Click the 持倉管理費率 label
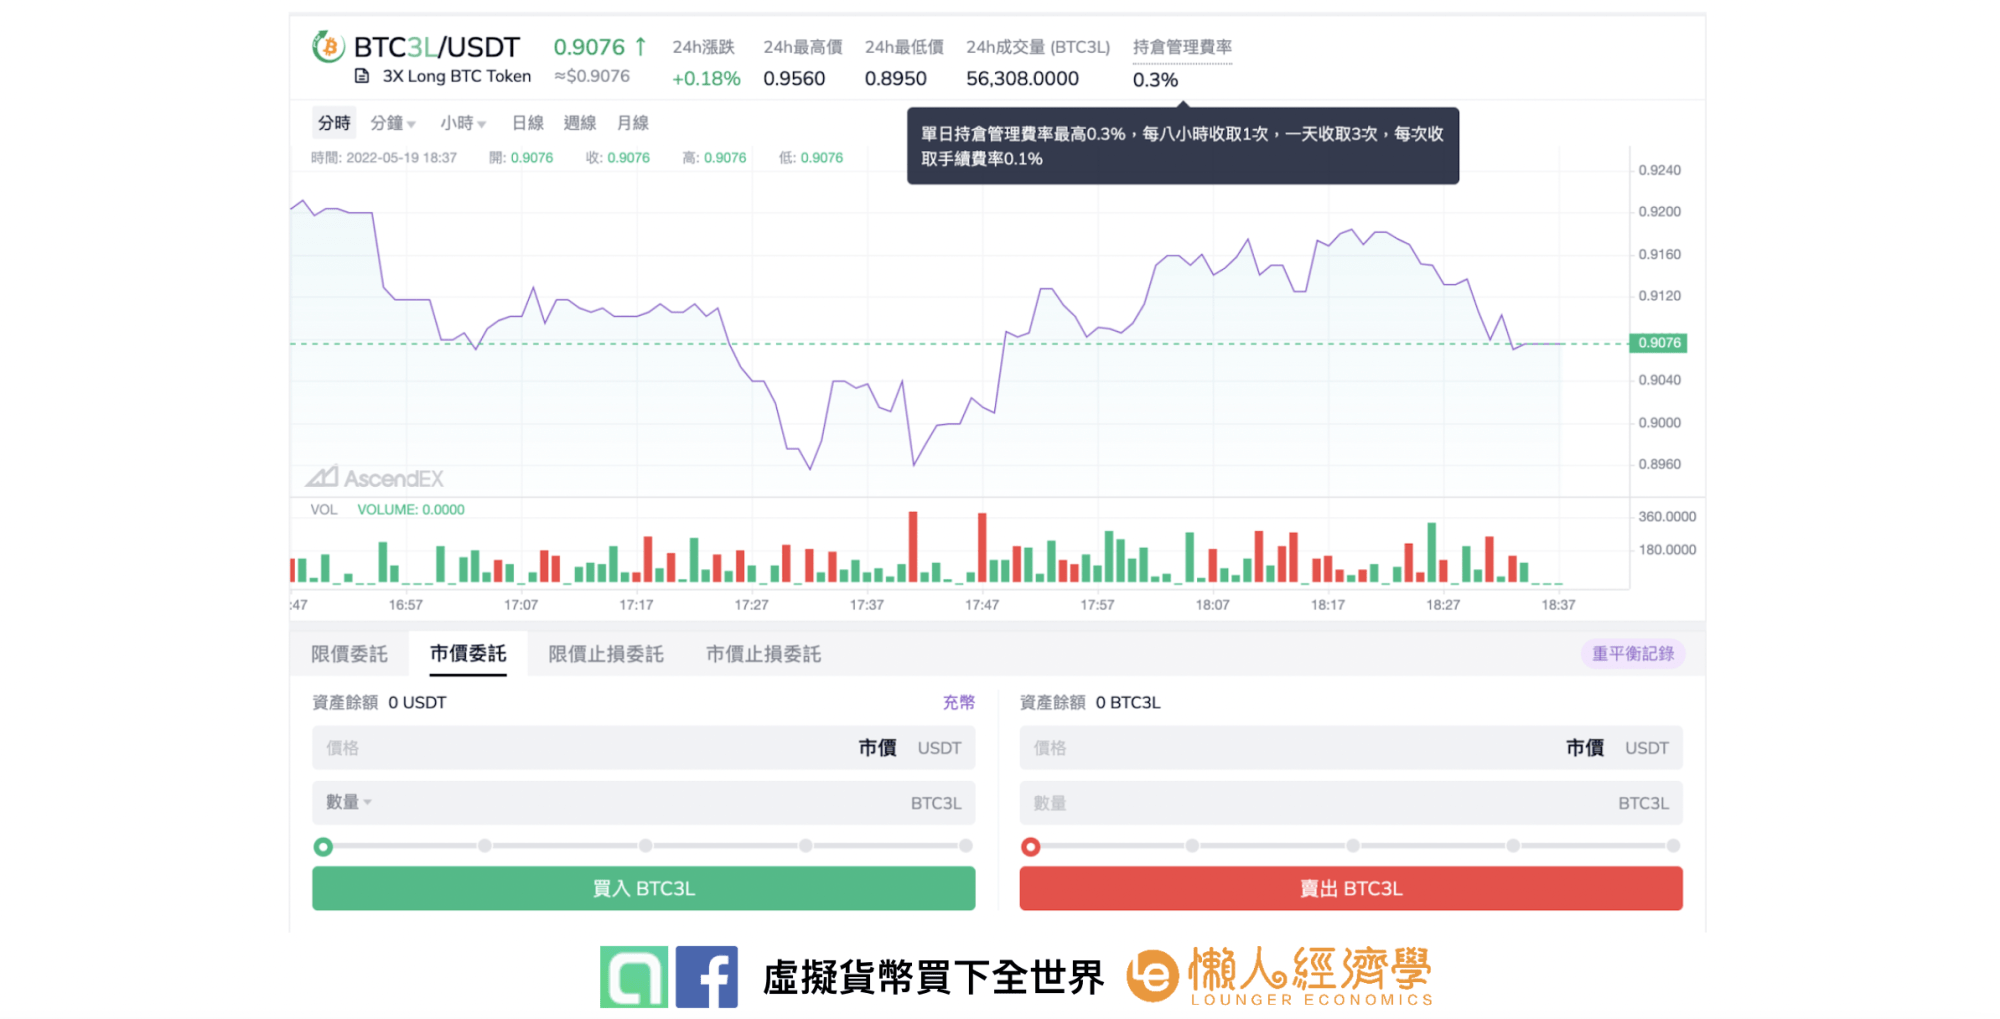Screen dimensions: 2000x1019 (1182, 47)
